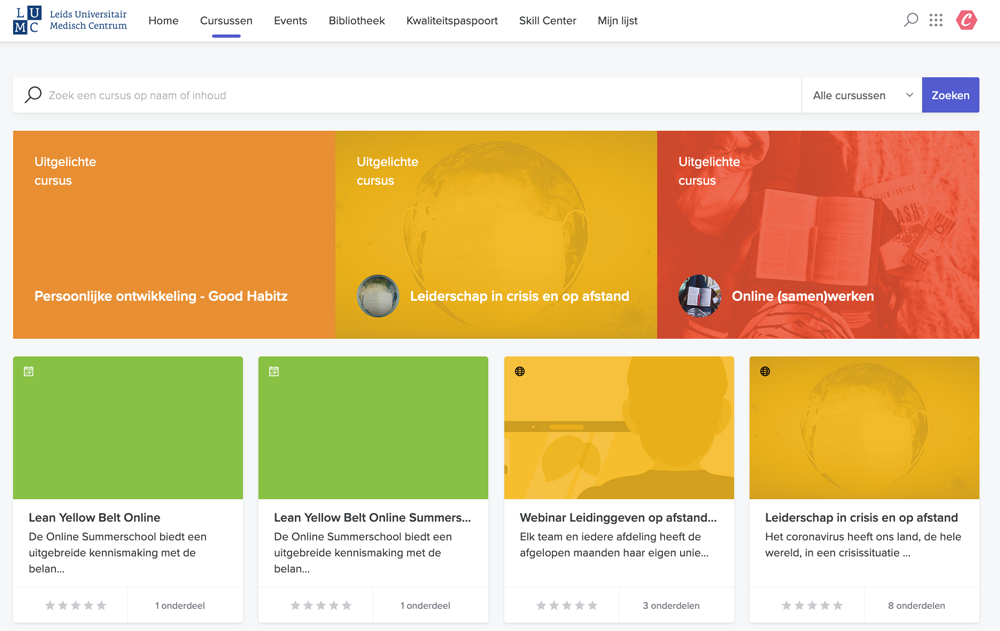The width and height of the screenshot is (1000, 631).
Task: Click the globe icon on the Leiderschap in crisis card
Action: click(763, 371)
